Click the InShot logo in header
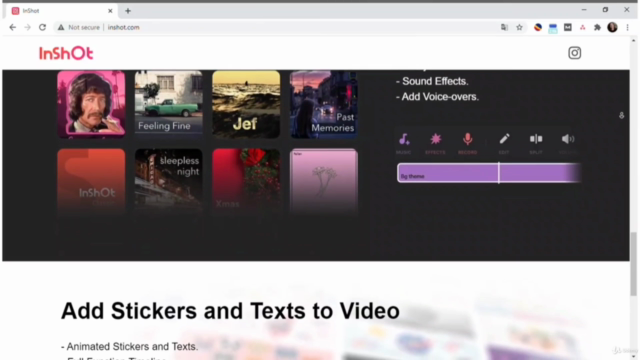Viewport: 640px width, 360px height. click(66, 53)
